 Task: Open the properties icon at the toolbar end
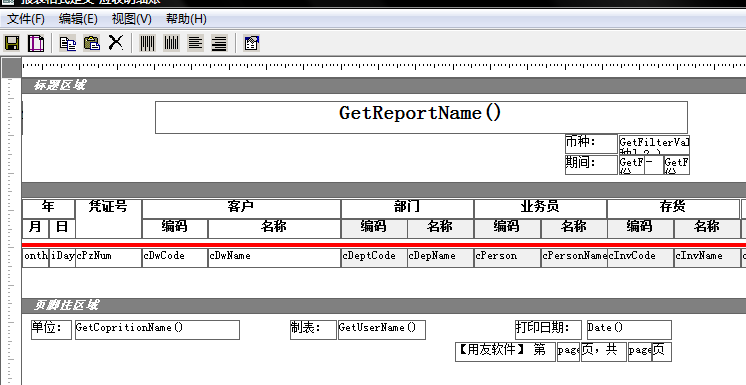pos(251,43)
